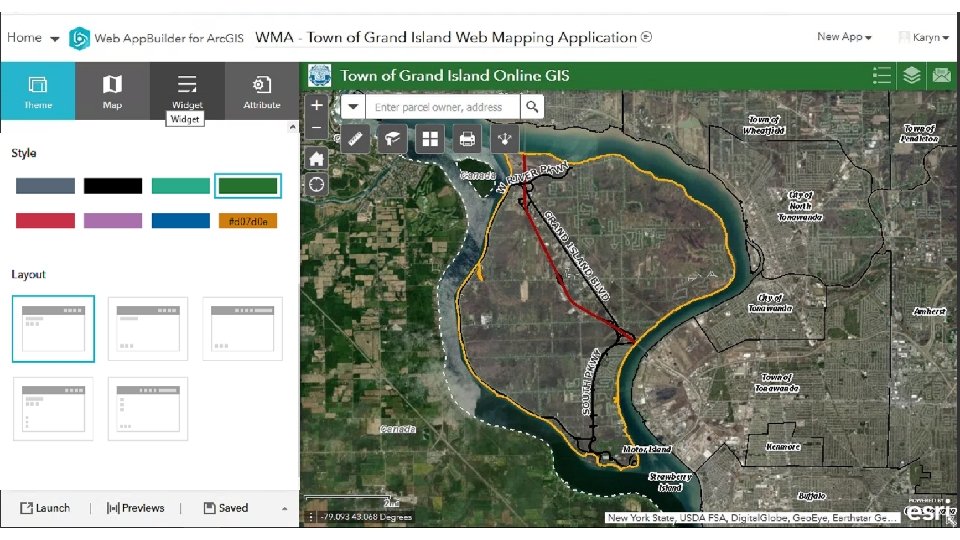Open the tool right of the Print widget
The width and height of the screenshot is (960, 540).
point(504,139)
